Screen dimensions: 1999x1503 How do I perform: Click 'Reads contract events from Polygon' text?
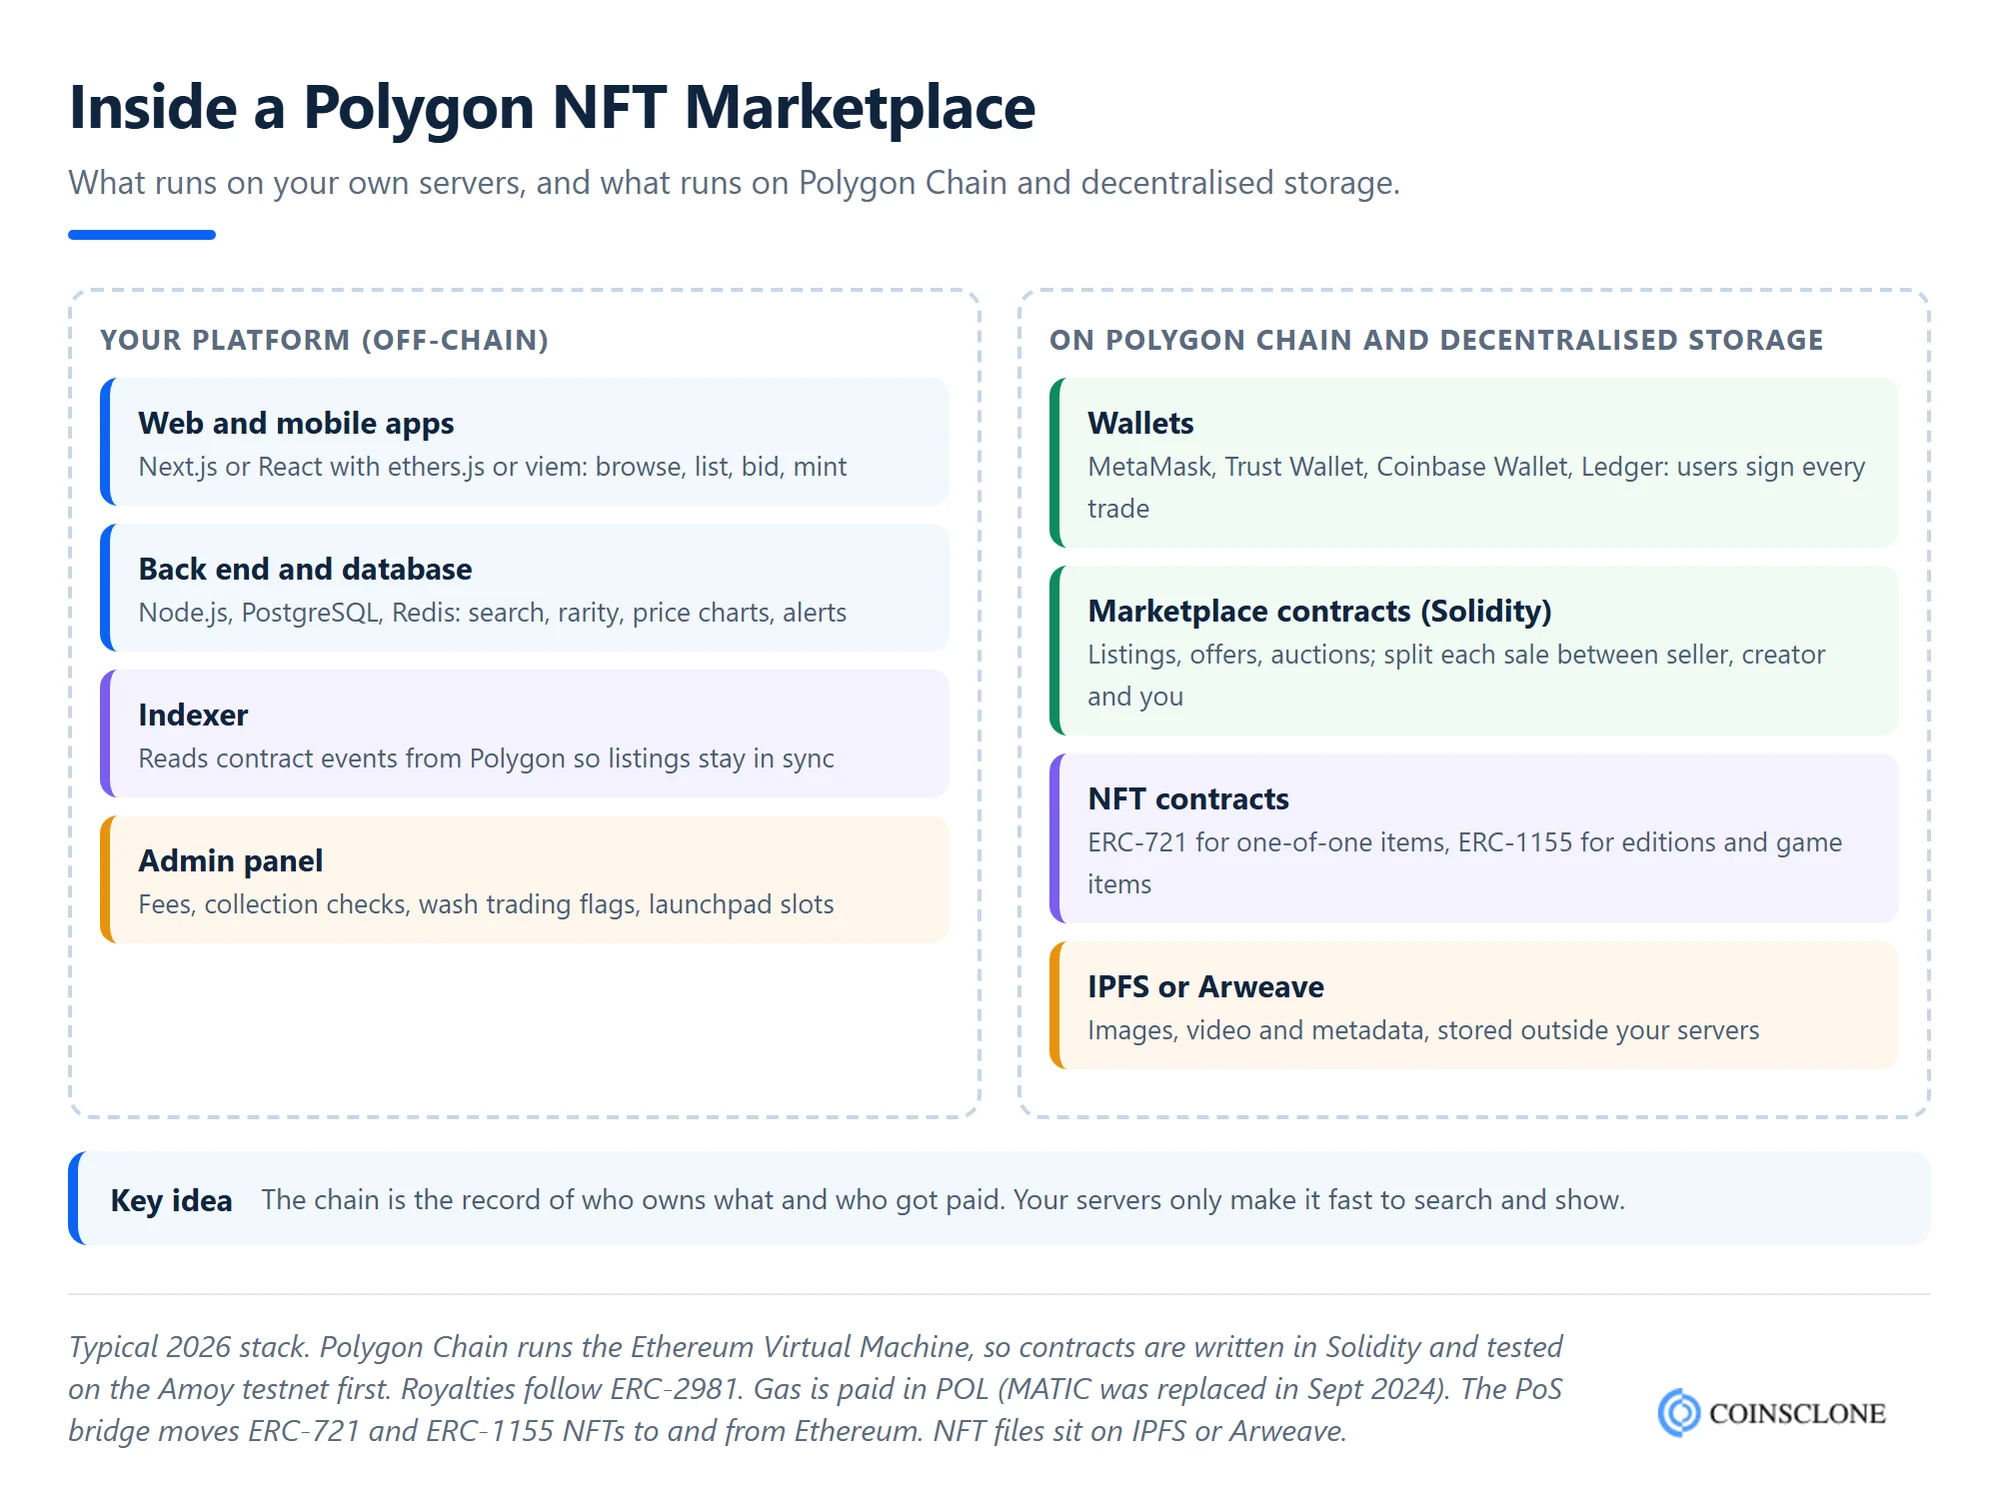pos(486,759)
